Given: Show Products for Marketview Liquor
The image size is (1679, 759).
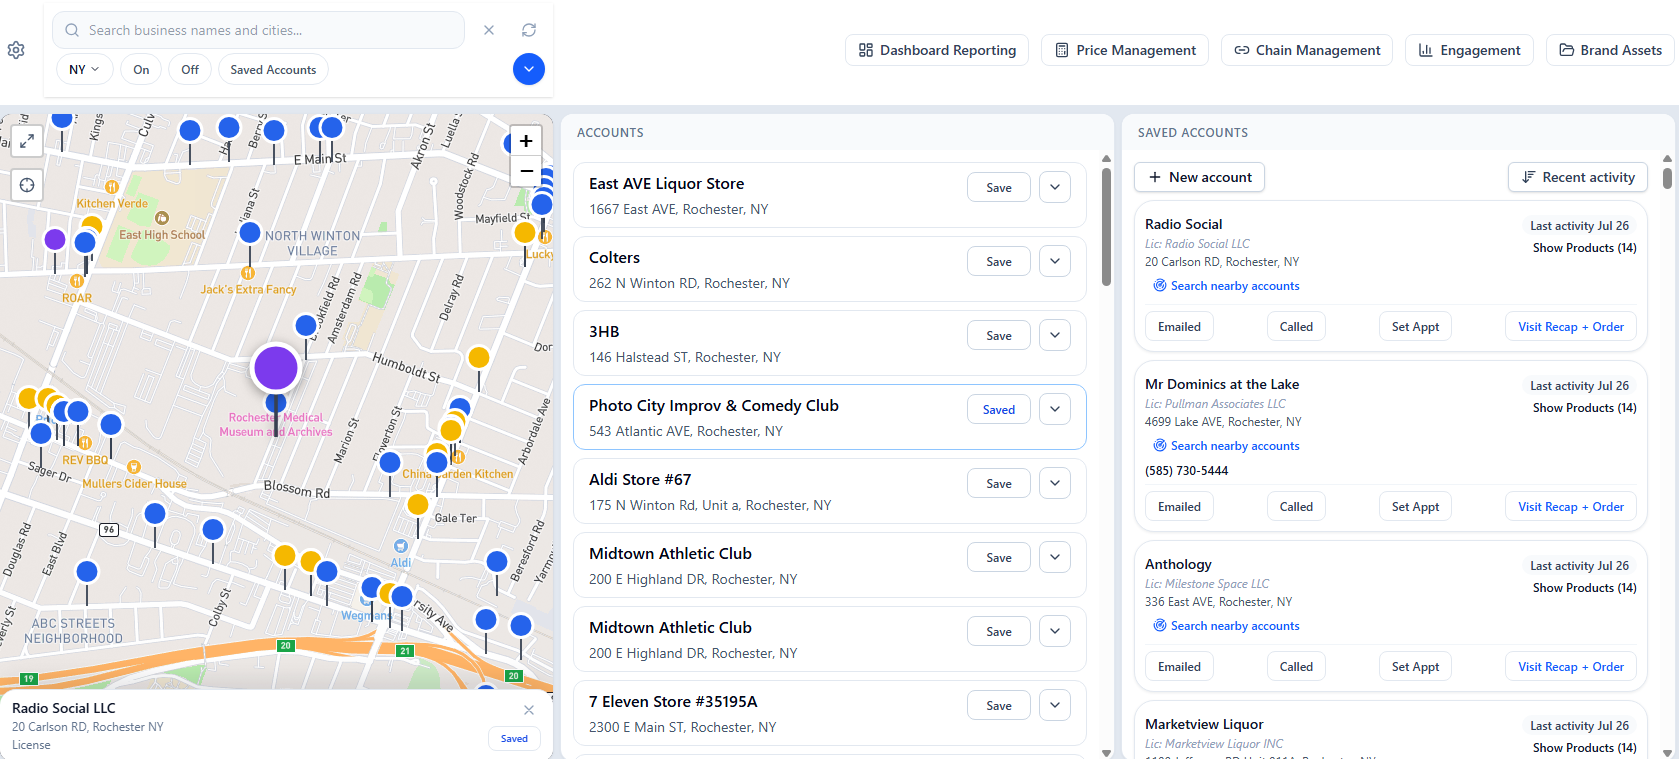Looking at the screenshot, I should coord(1584,748).
